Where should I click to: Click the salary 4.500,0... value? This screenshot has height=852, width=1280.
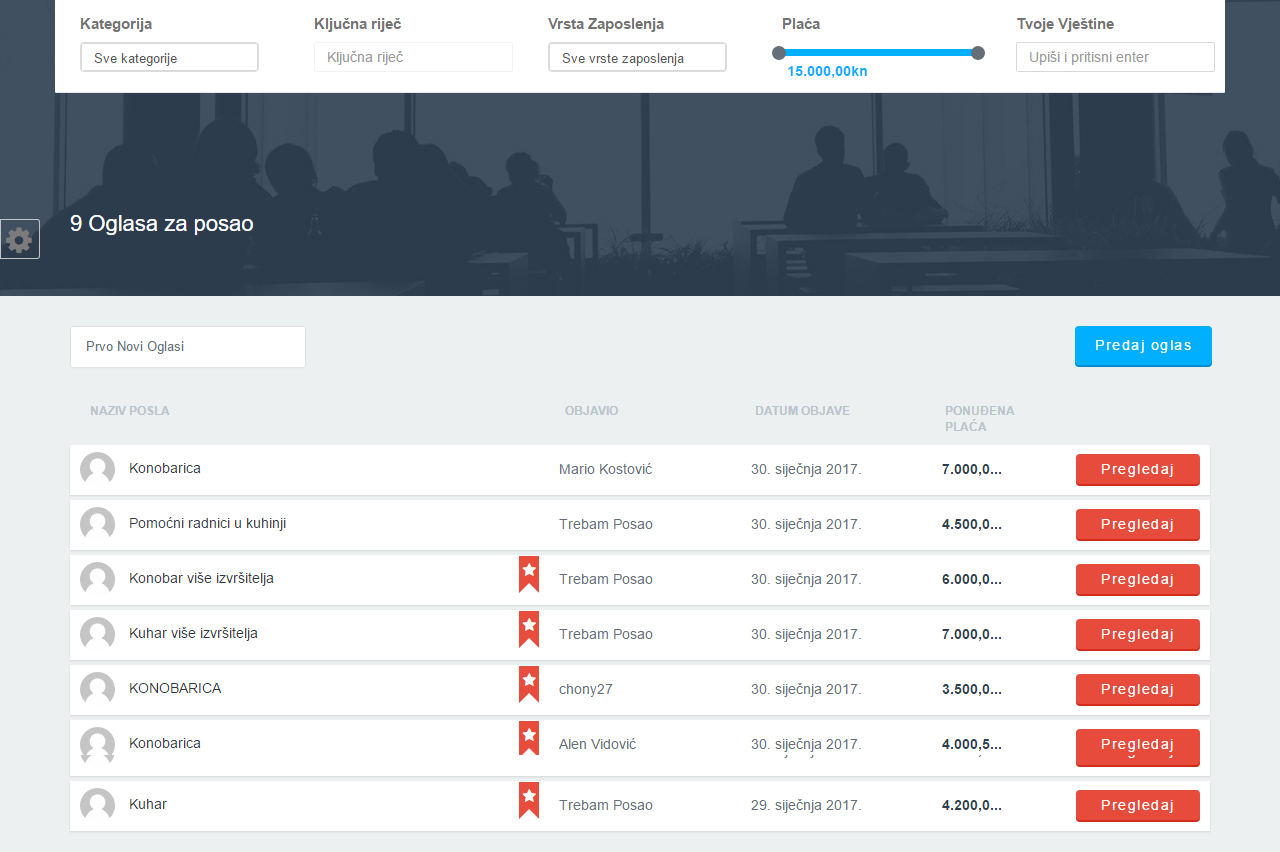[x=972, y=524]
